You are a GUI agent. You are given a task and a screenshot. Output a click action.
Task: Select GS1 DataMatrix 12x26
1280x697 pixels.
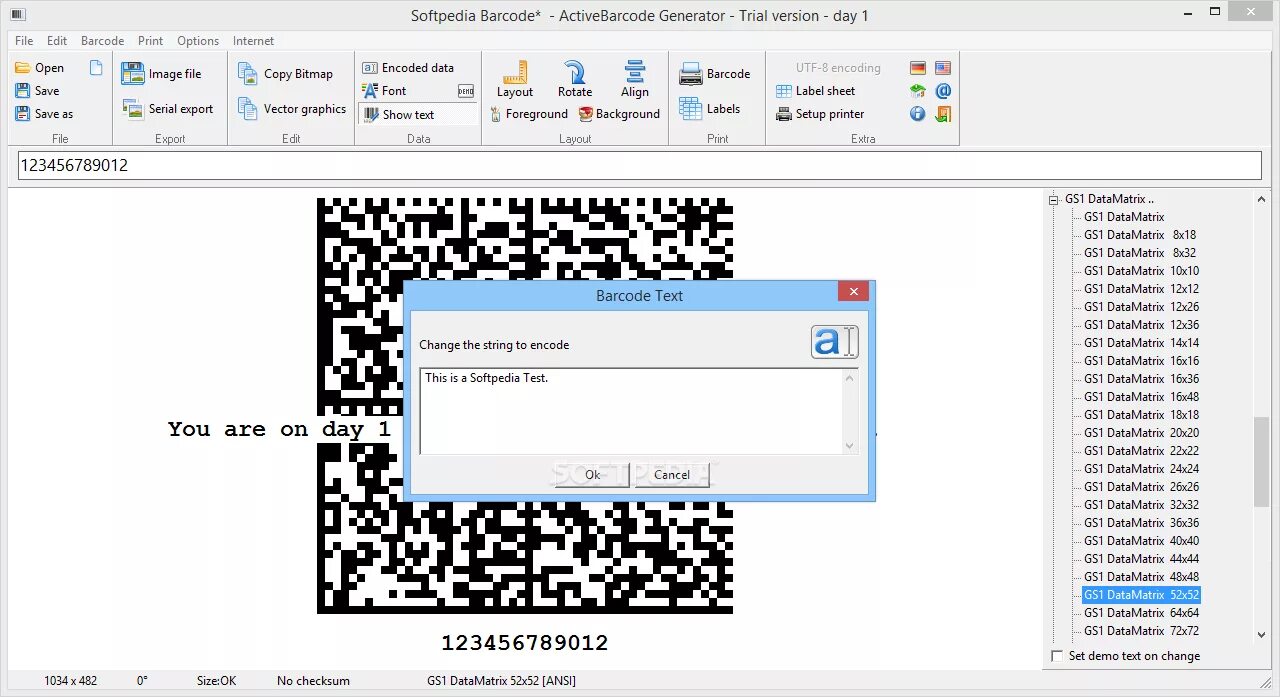click(1141, 307)
